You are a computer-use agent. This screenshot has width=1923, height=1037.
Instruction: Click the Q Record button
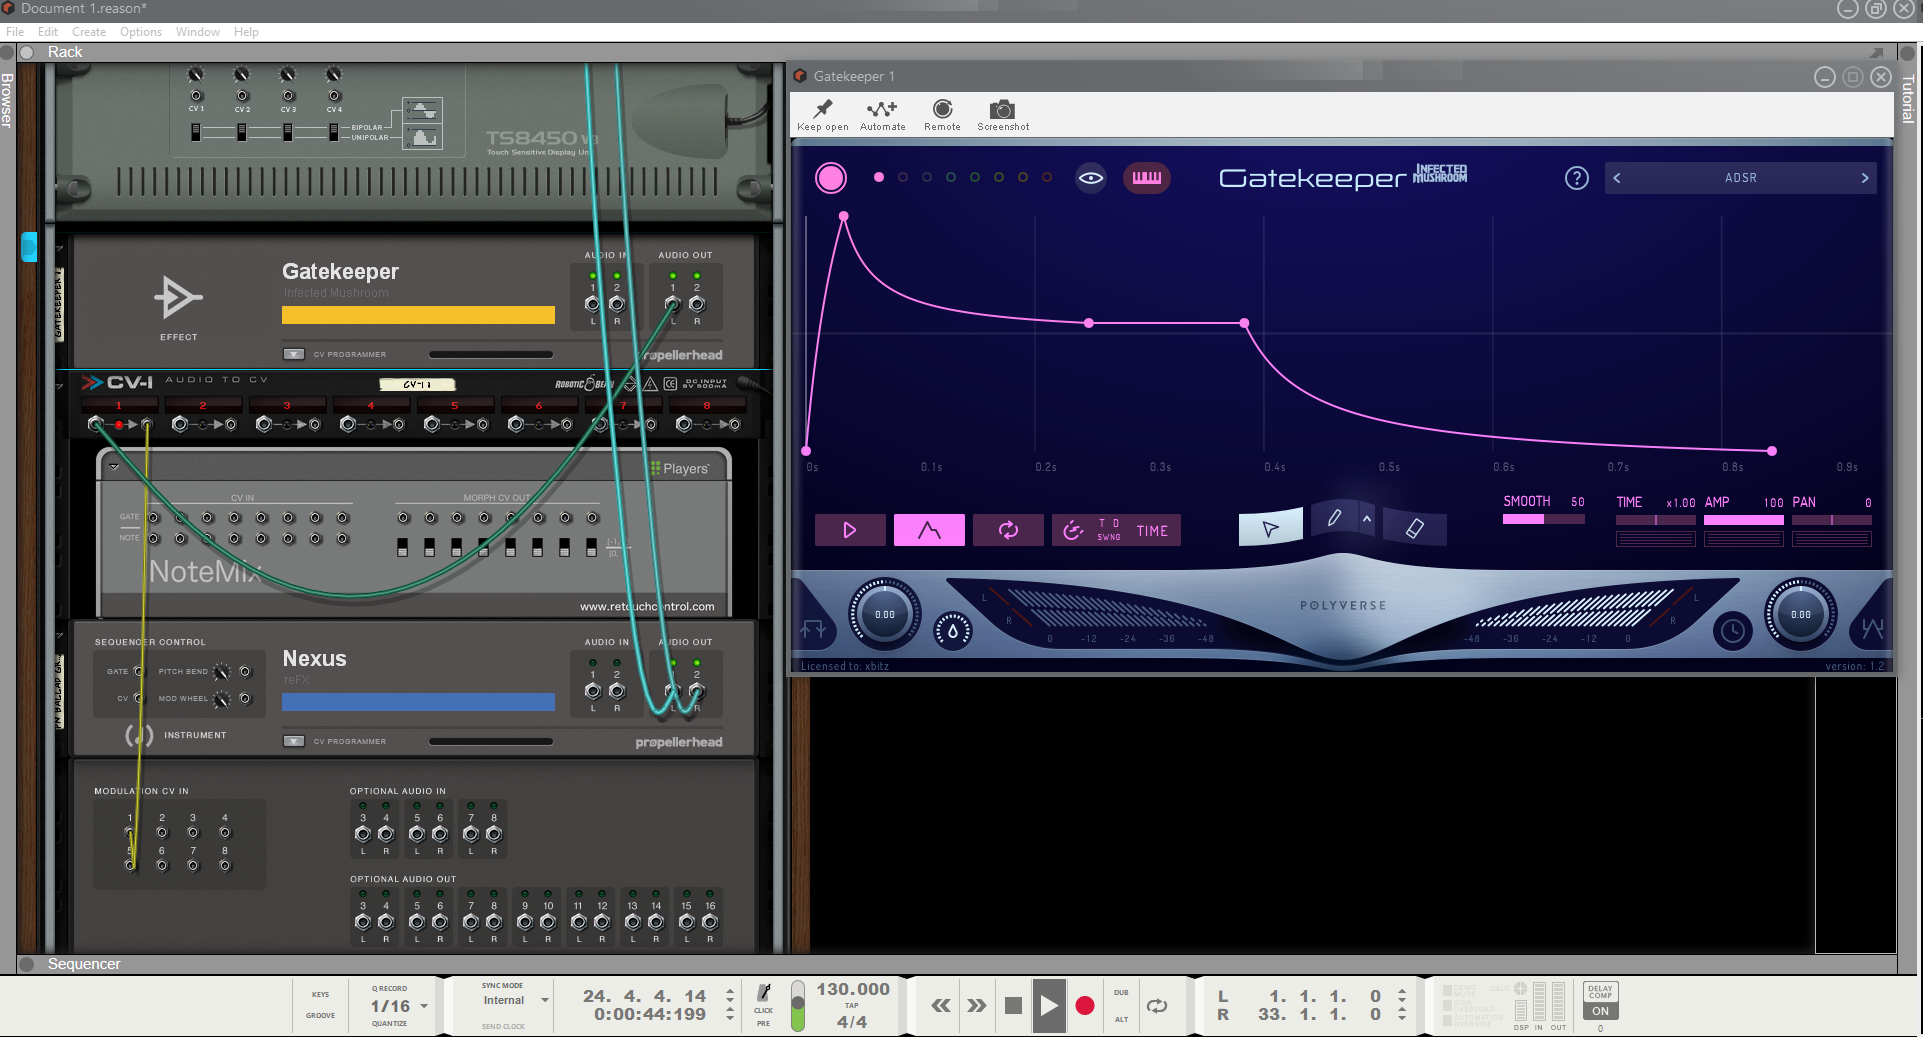pyautogui.click(x=390, y=988)
